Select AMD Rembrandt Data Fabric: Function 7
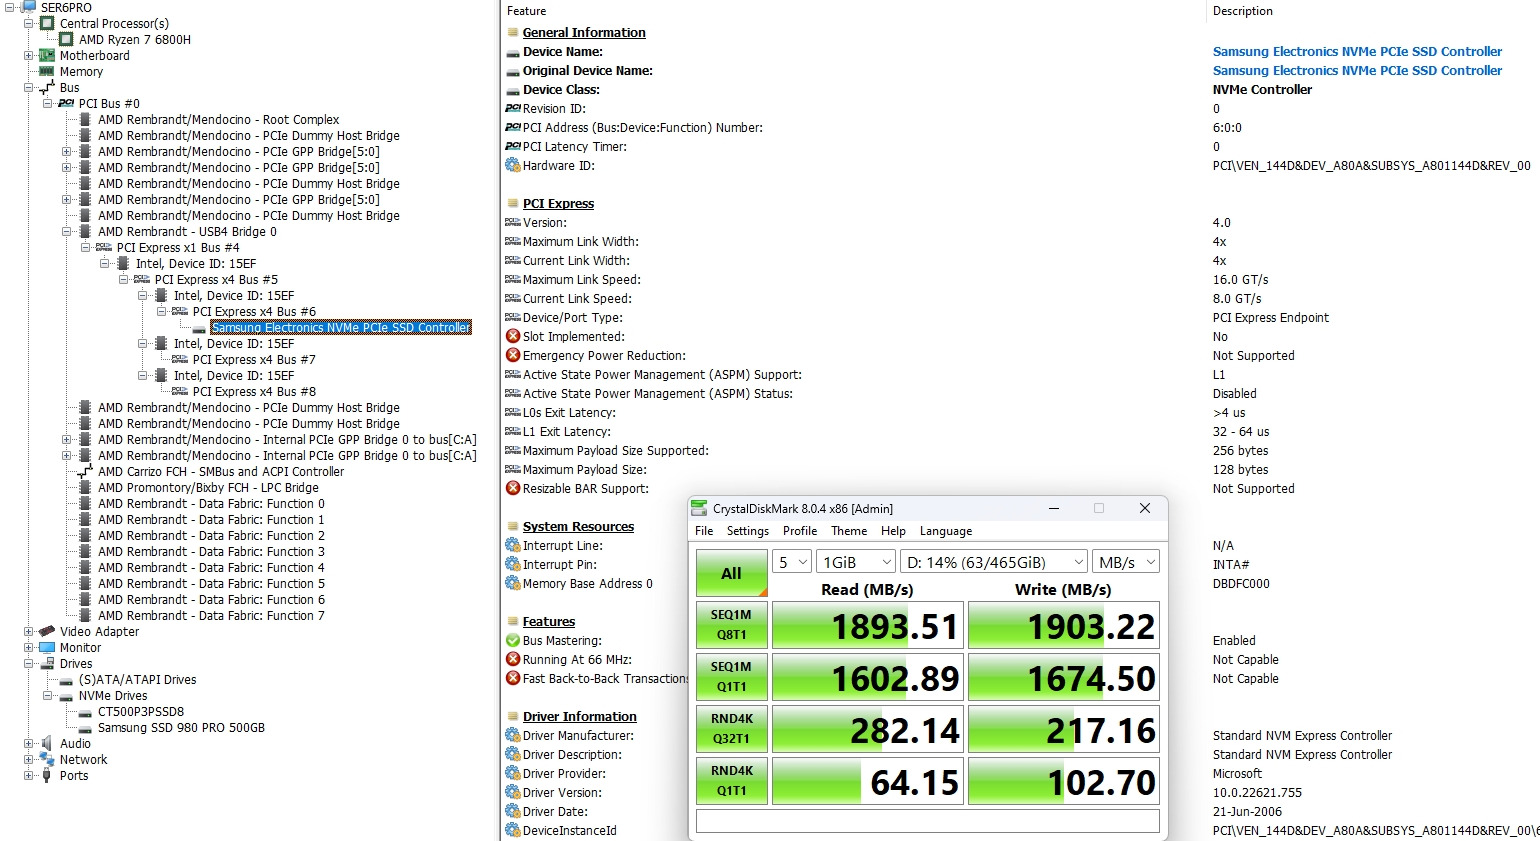The width and height of the screenshot is (1540, 841). 211,615
